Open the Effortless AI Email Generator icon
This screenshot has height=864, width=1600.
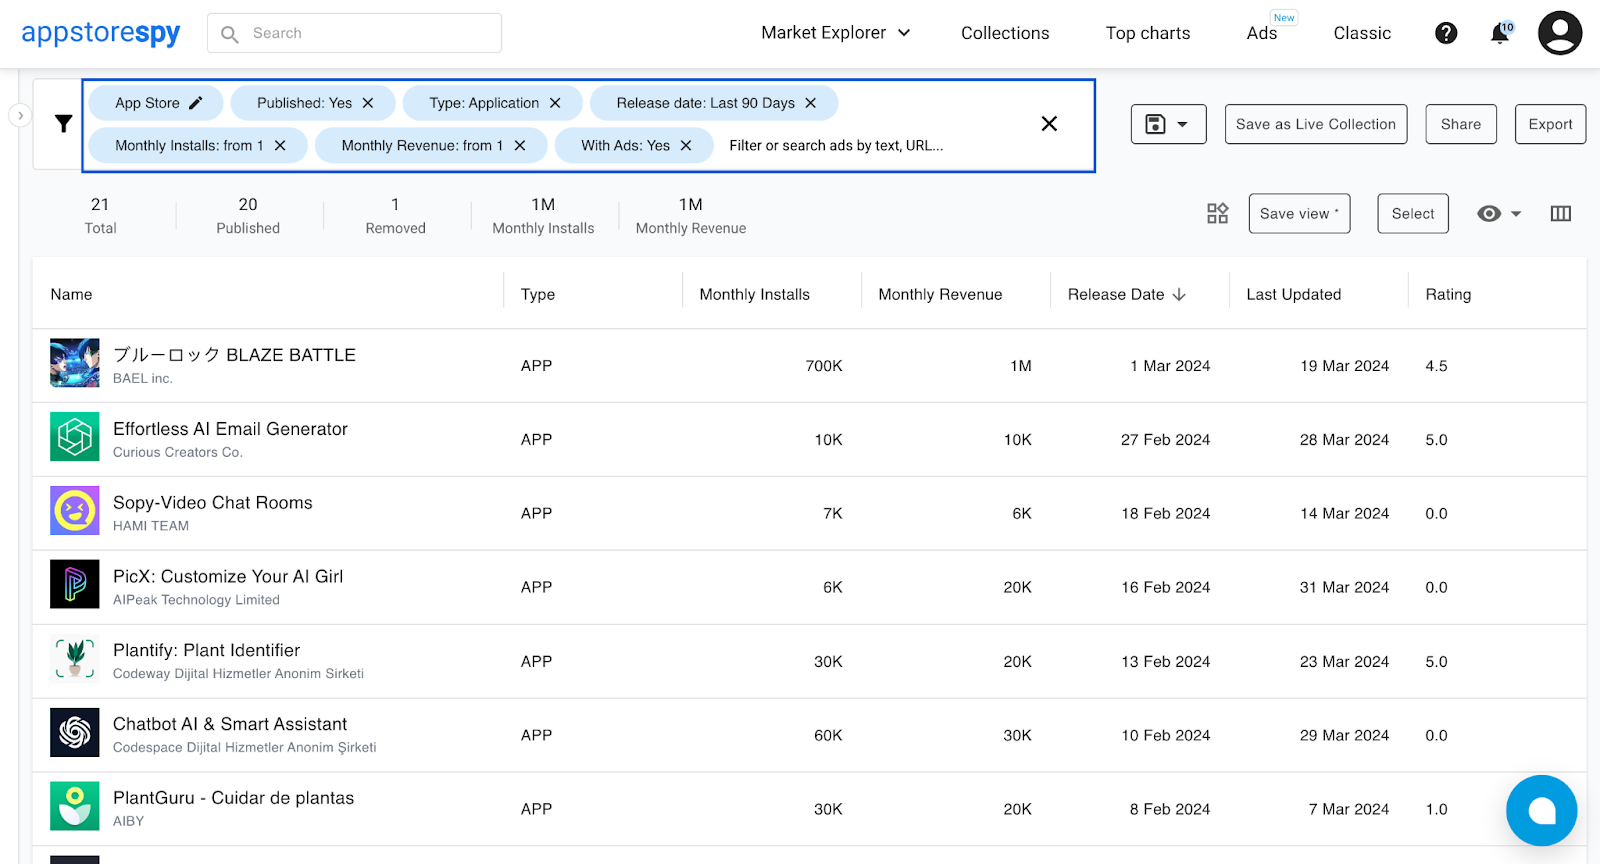[75, 437]
